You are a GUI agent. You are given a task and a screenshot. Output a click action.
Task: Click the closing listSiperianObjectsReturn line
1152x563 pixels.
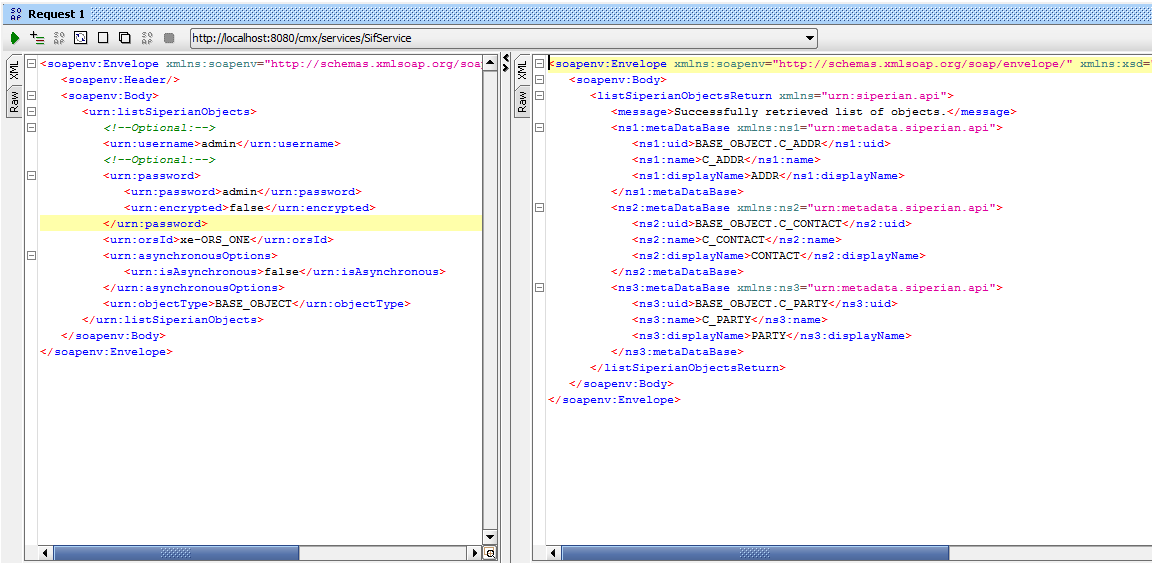tap(688, 367)
